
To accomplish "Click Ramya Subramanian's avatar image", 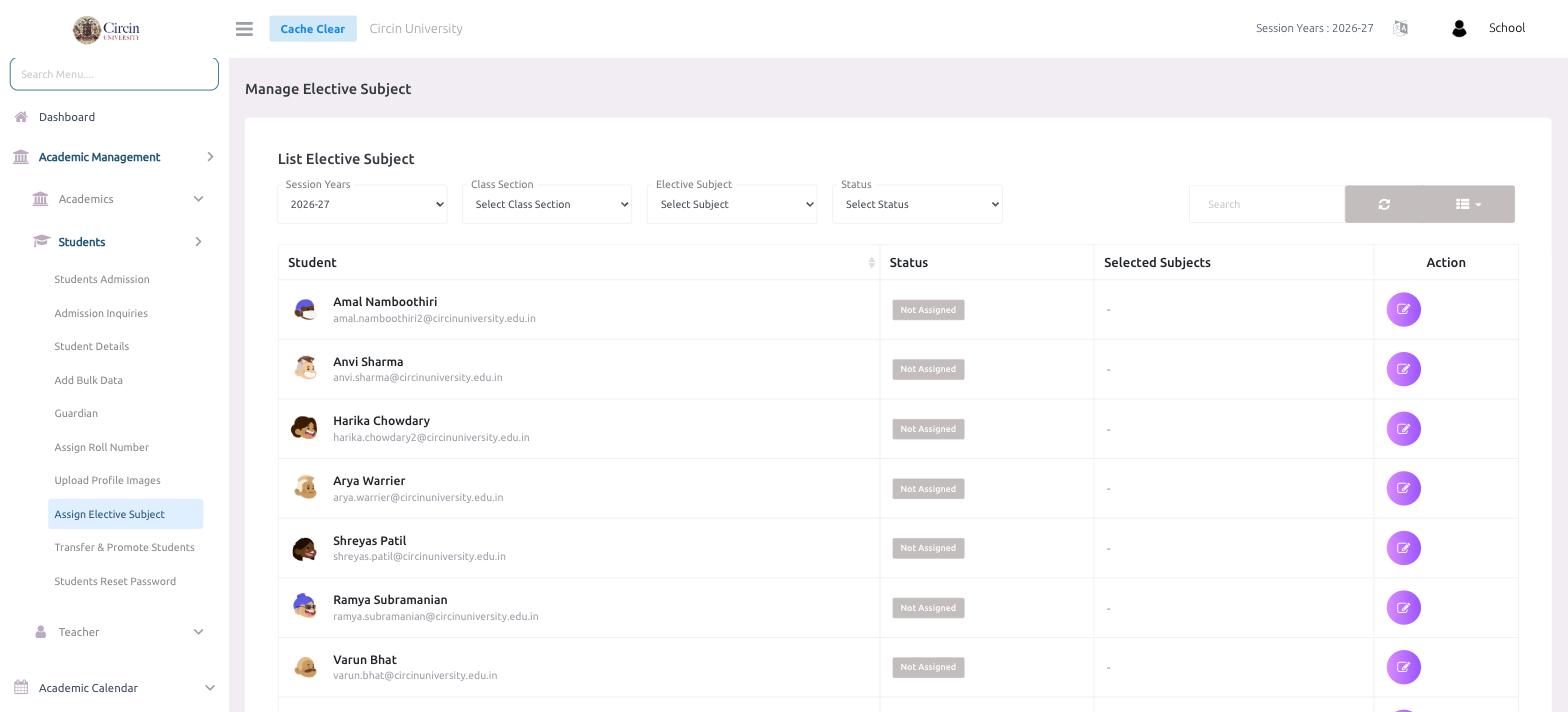I will tap(305, 608).
